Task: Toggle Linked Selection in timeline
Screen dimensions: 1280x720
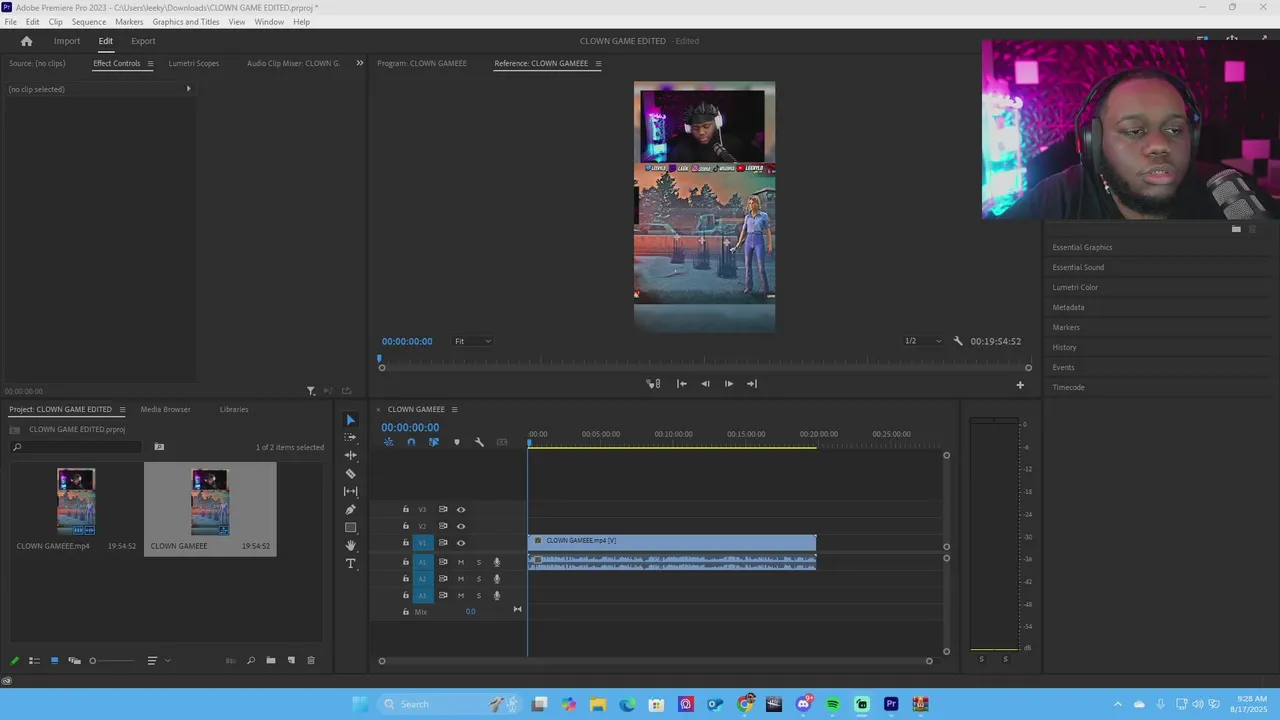Action: click(x=433, y=442)
